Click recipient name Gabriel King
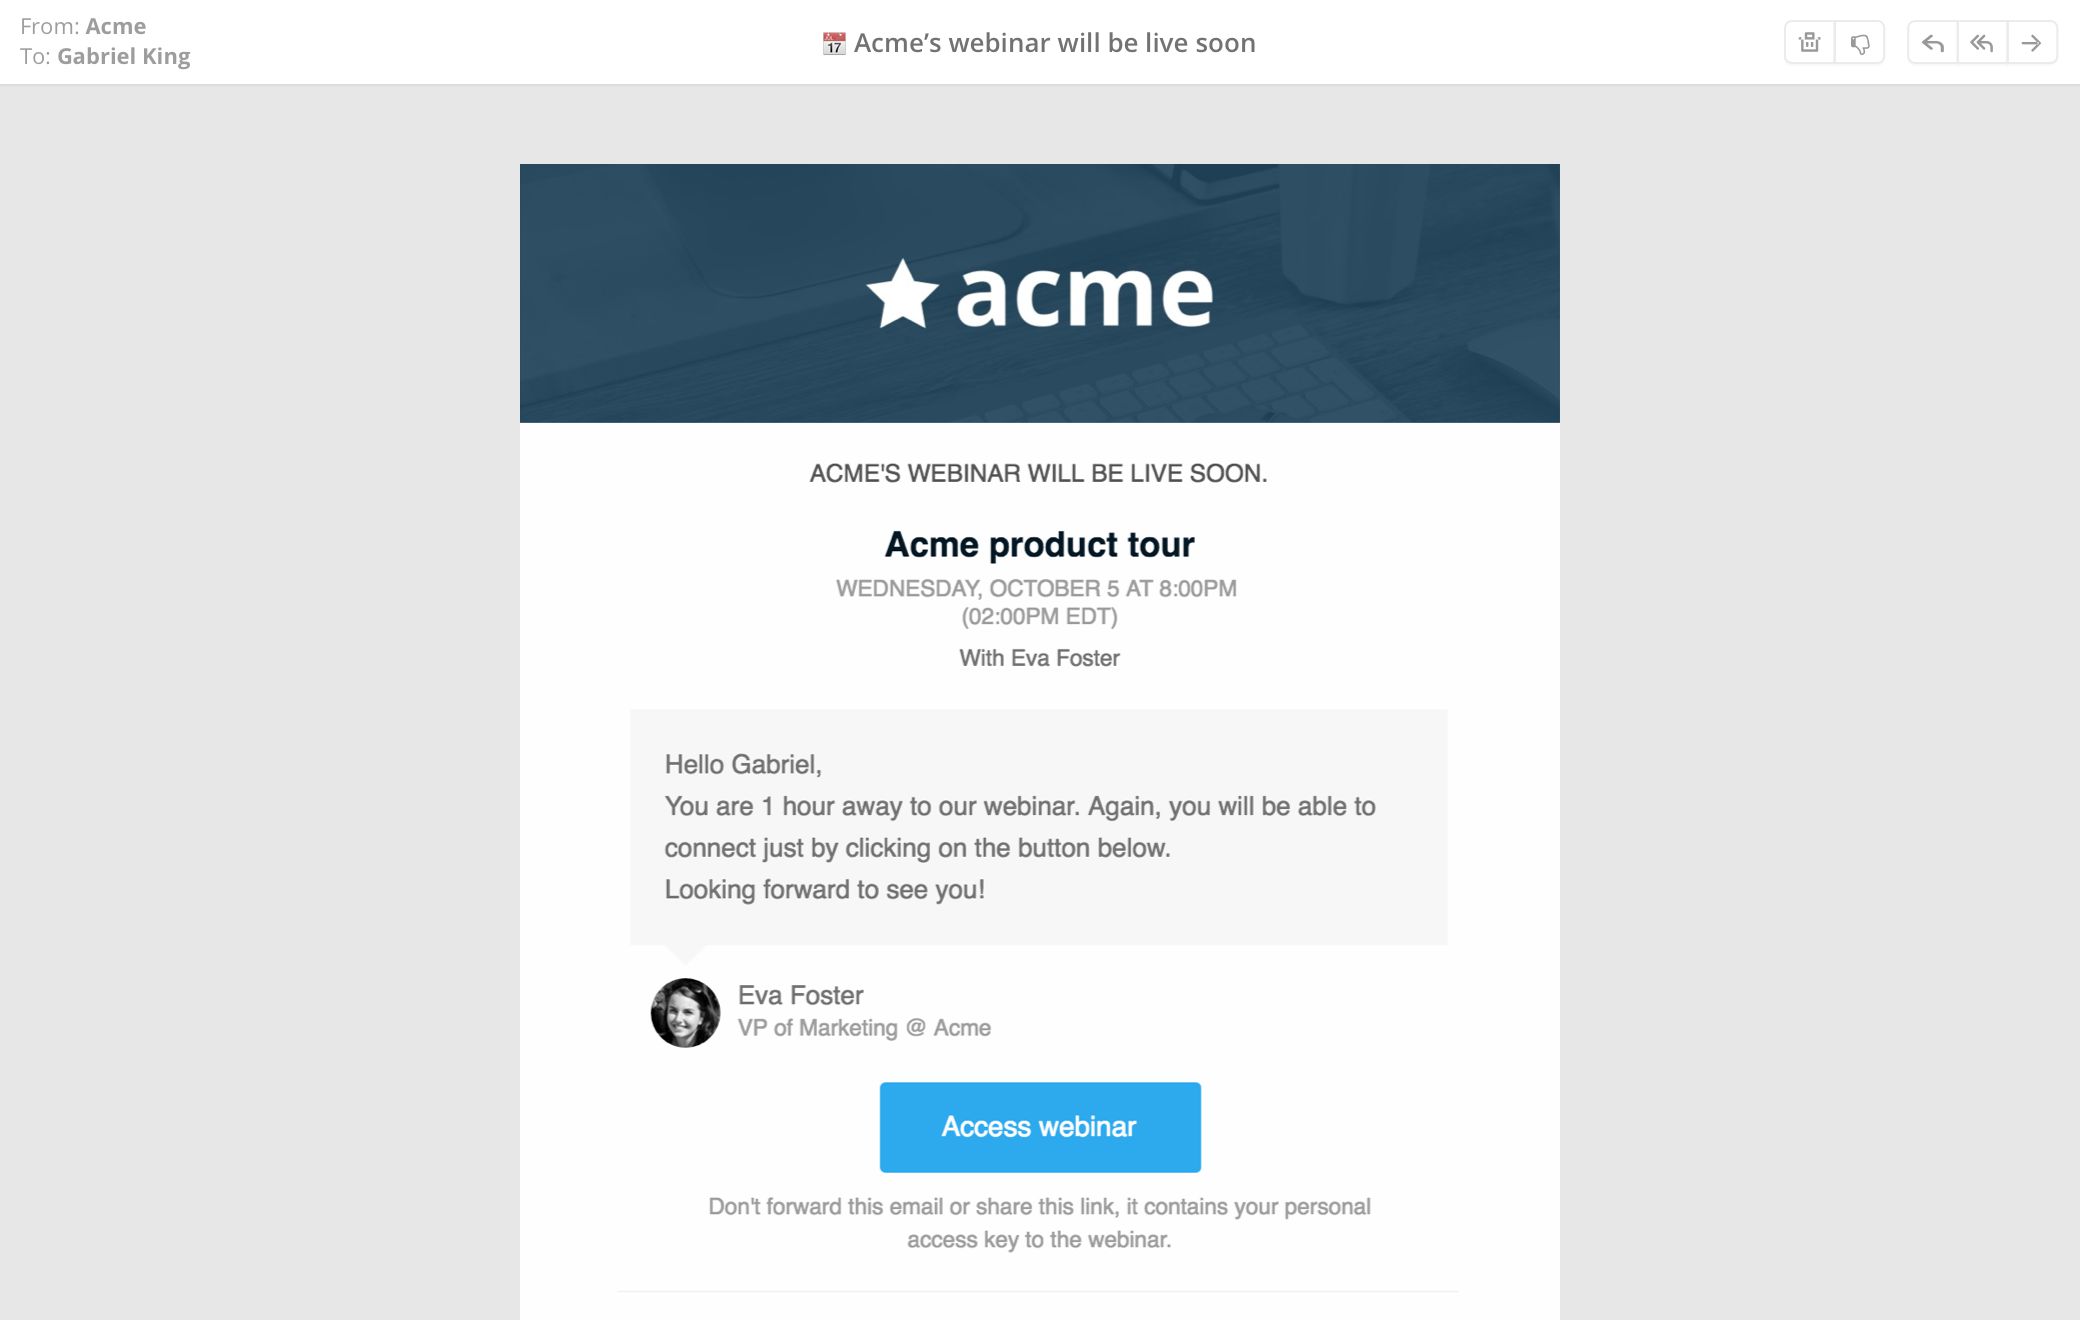The width and height of the screenshot is (2080, 1320). [x=123, y=56]
